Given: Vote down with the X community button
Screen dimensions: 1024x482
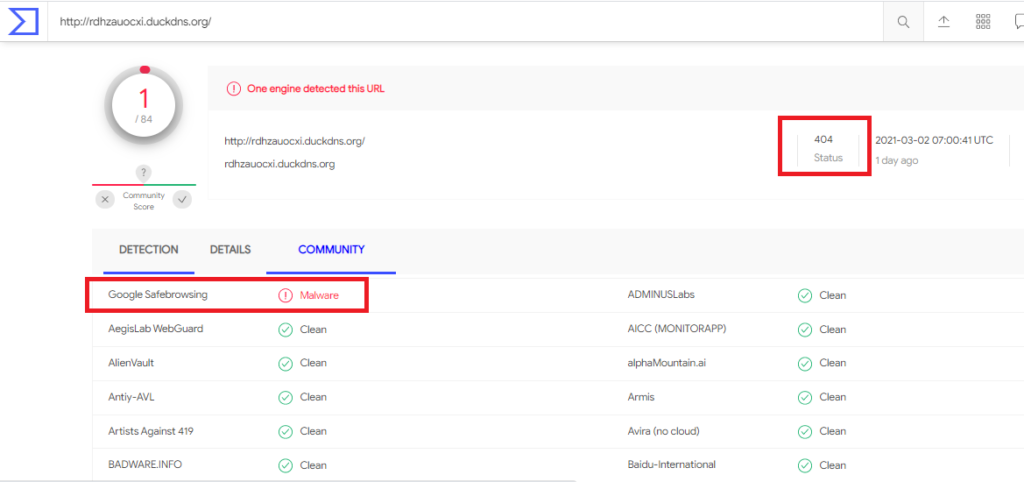Looking at the screenshot, I should coord(105,199).
